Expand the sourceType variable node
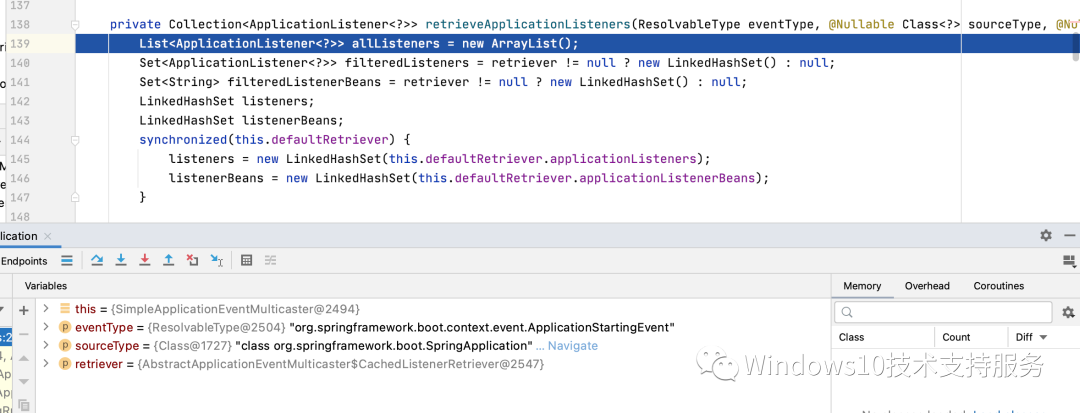The image size is (1080, 413). (x=46, y=346)
